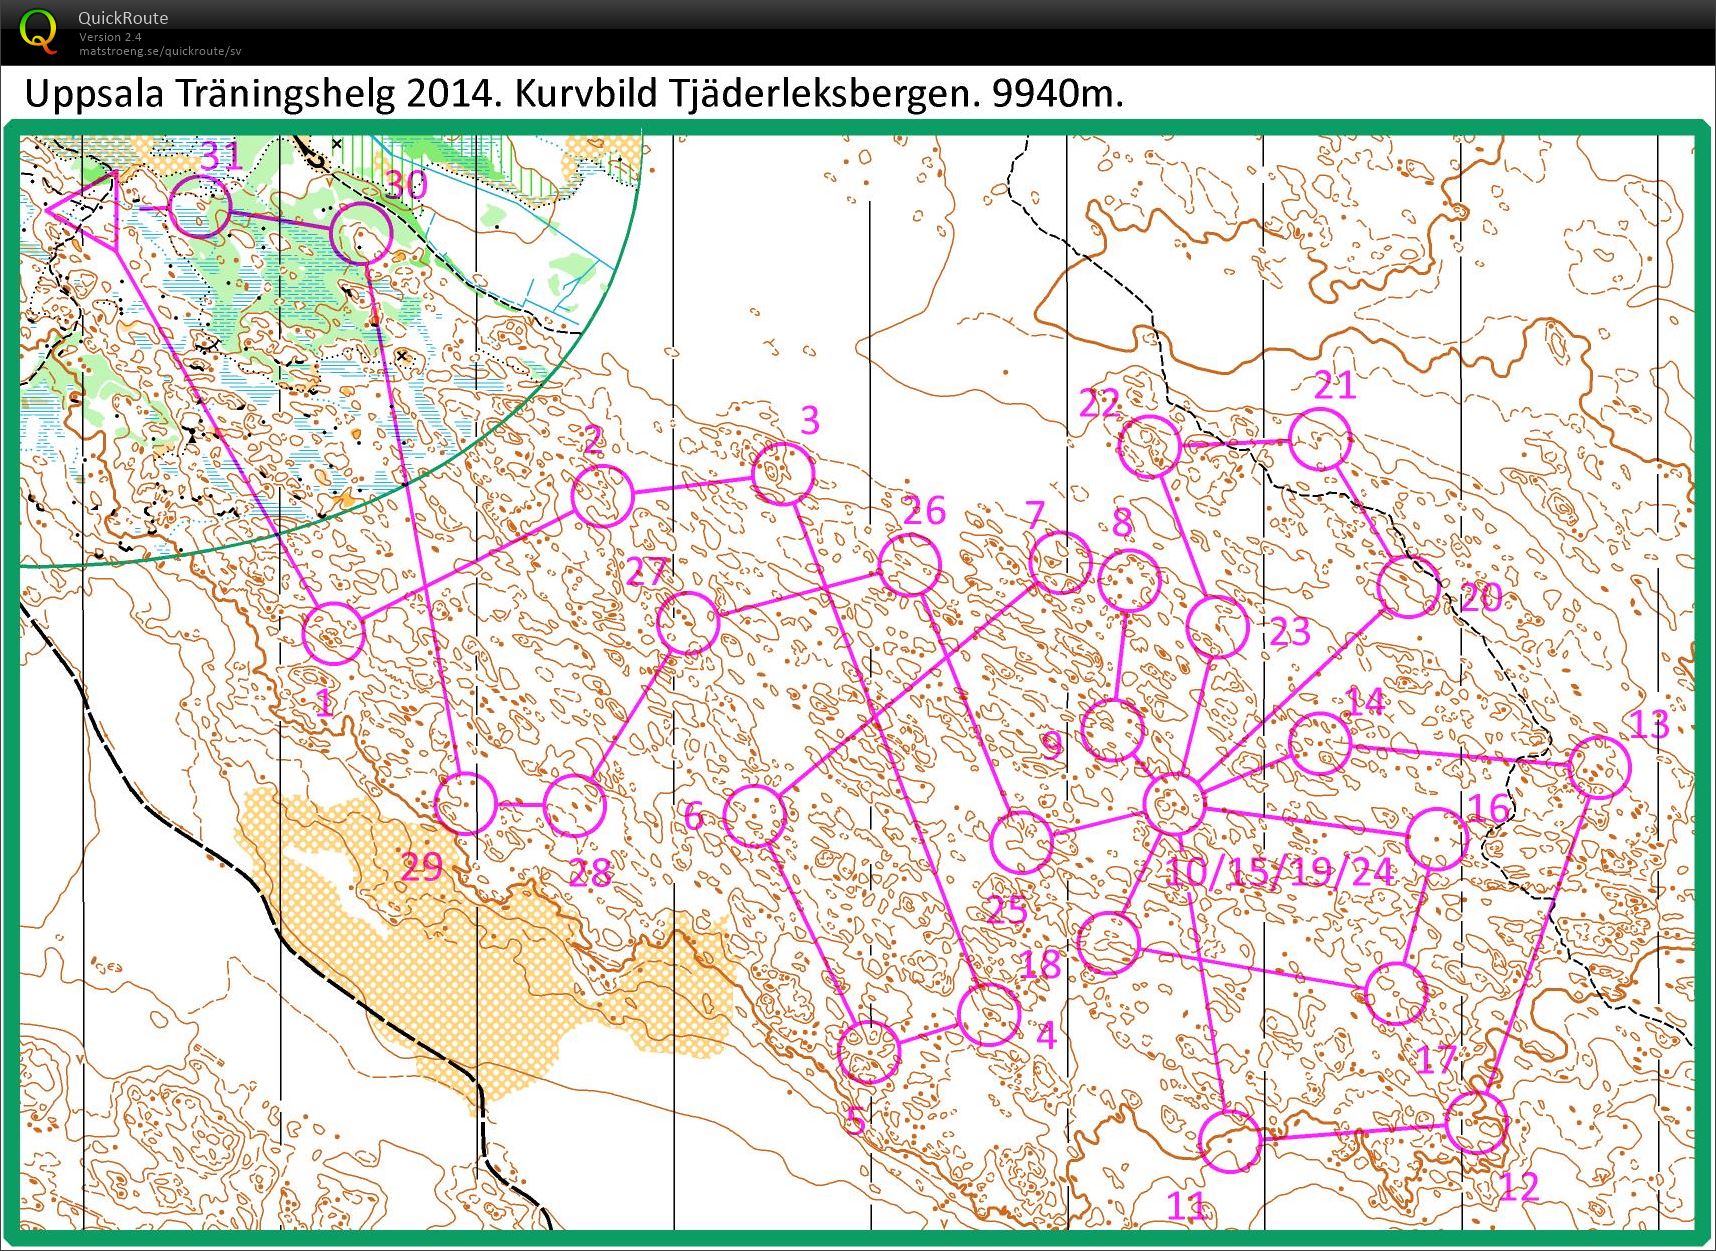Select control circle 25
Viewport: 1716px width, 1251px height.
(x=1022, y=842)
